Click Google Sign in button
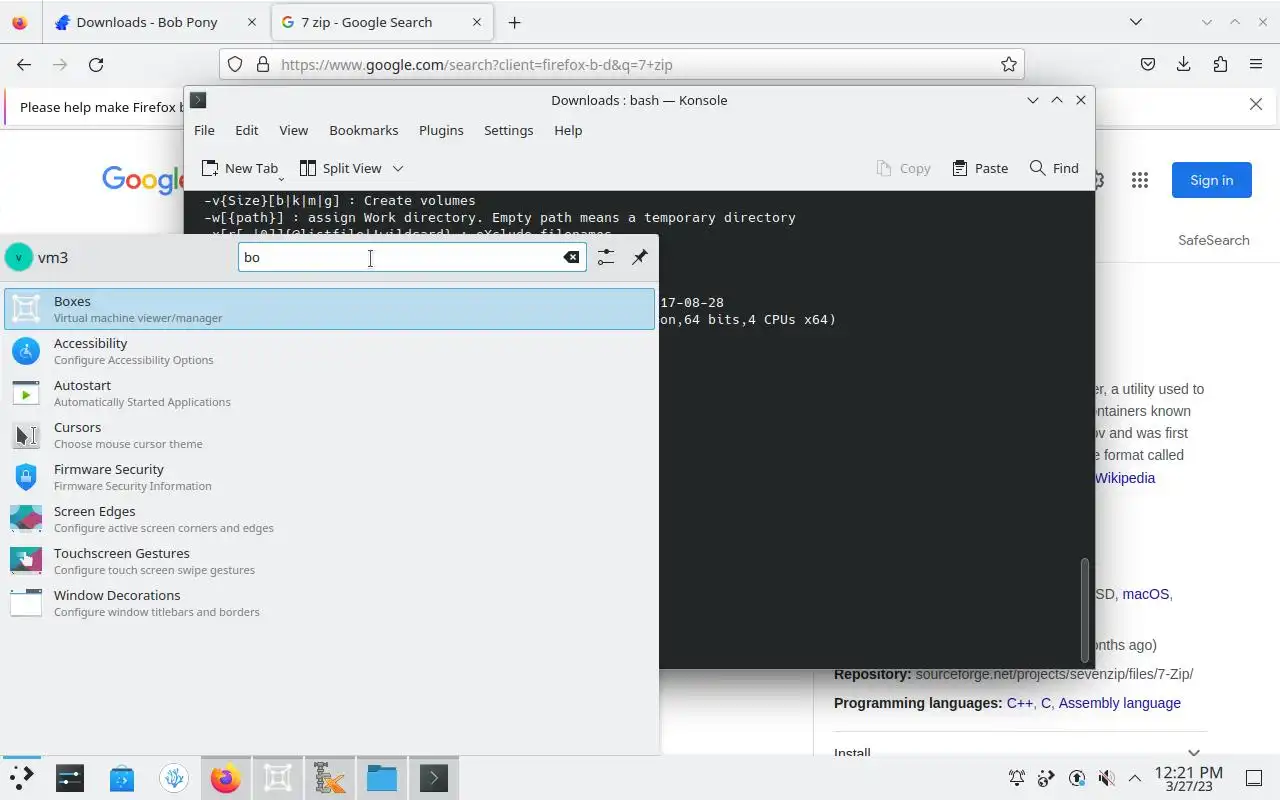Viewport: 1280px width, 800px height. [x=1212, y=180]
